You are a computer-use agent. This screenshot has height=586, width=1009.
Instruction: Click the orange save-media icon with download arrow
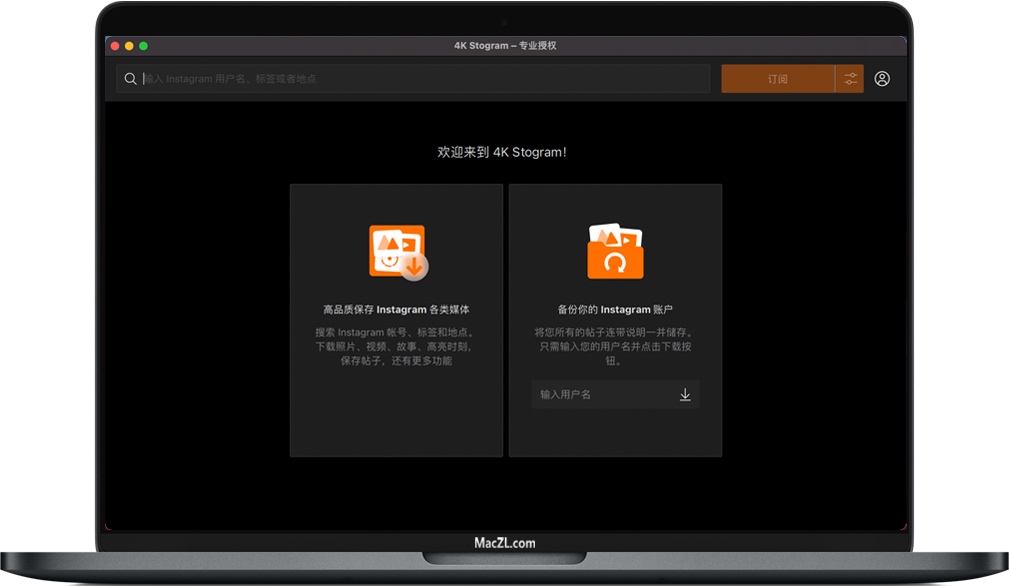(397, 251)
